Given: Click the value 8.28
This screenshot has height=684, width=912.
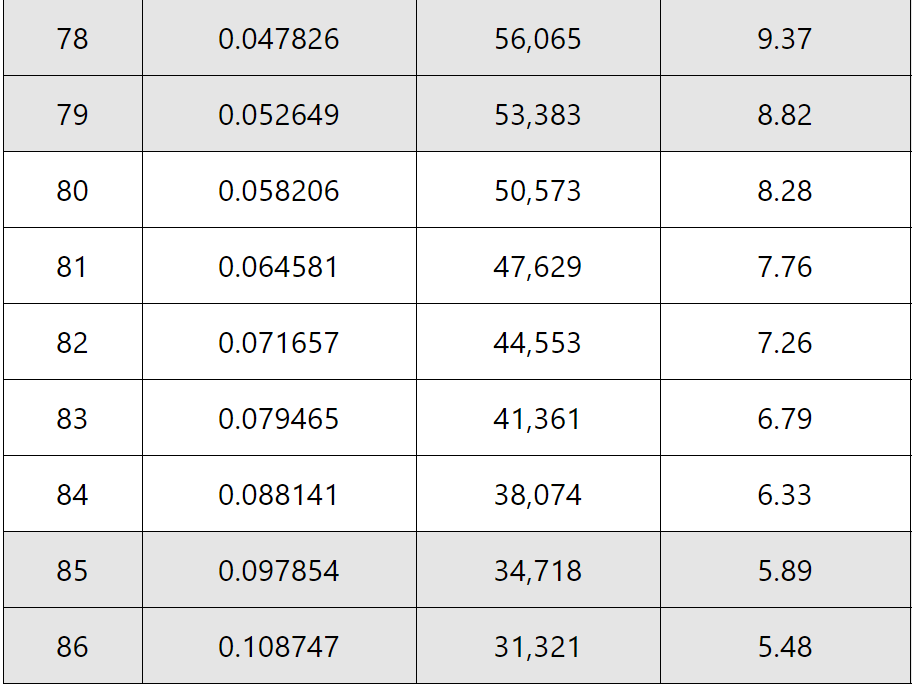Looking at the screenshot, I should pyautogui.click(x=785, y=191).
